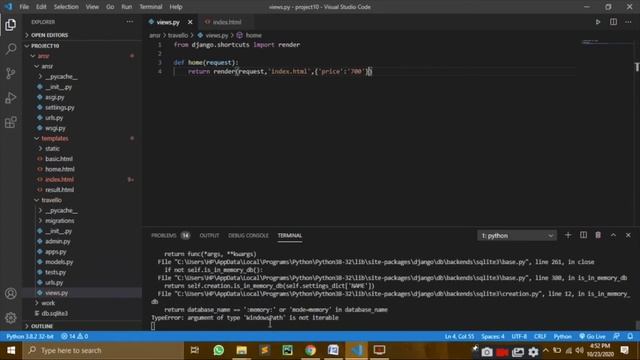The width and height of the screenshot is (640, 360).
Task: Change Python language mode
Action: 562,336
